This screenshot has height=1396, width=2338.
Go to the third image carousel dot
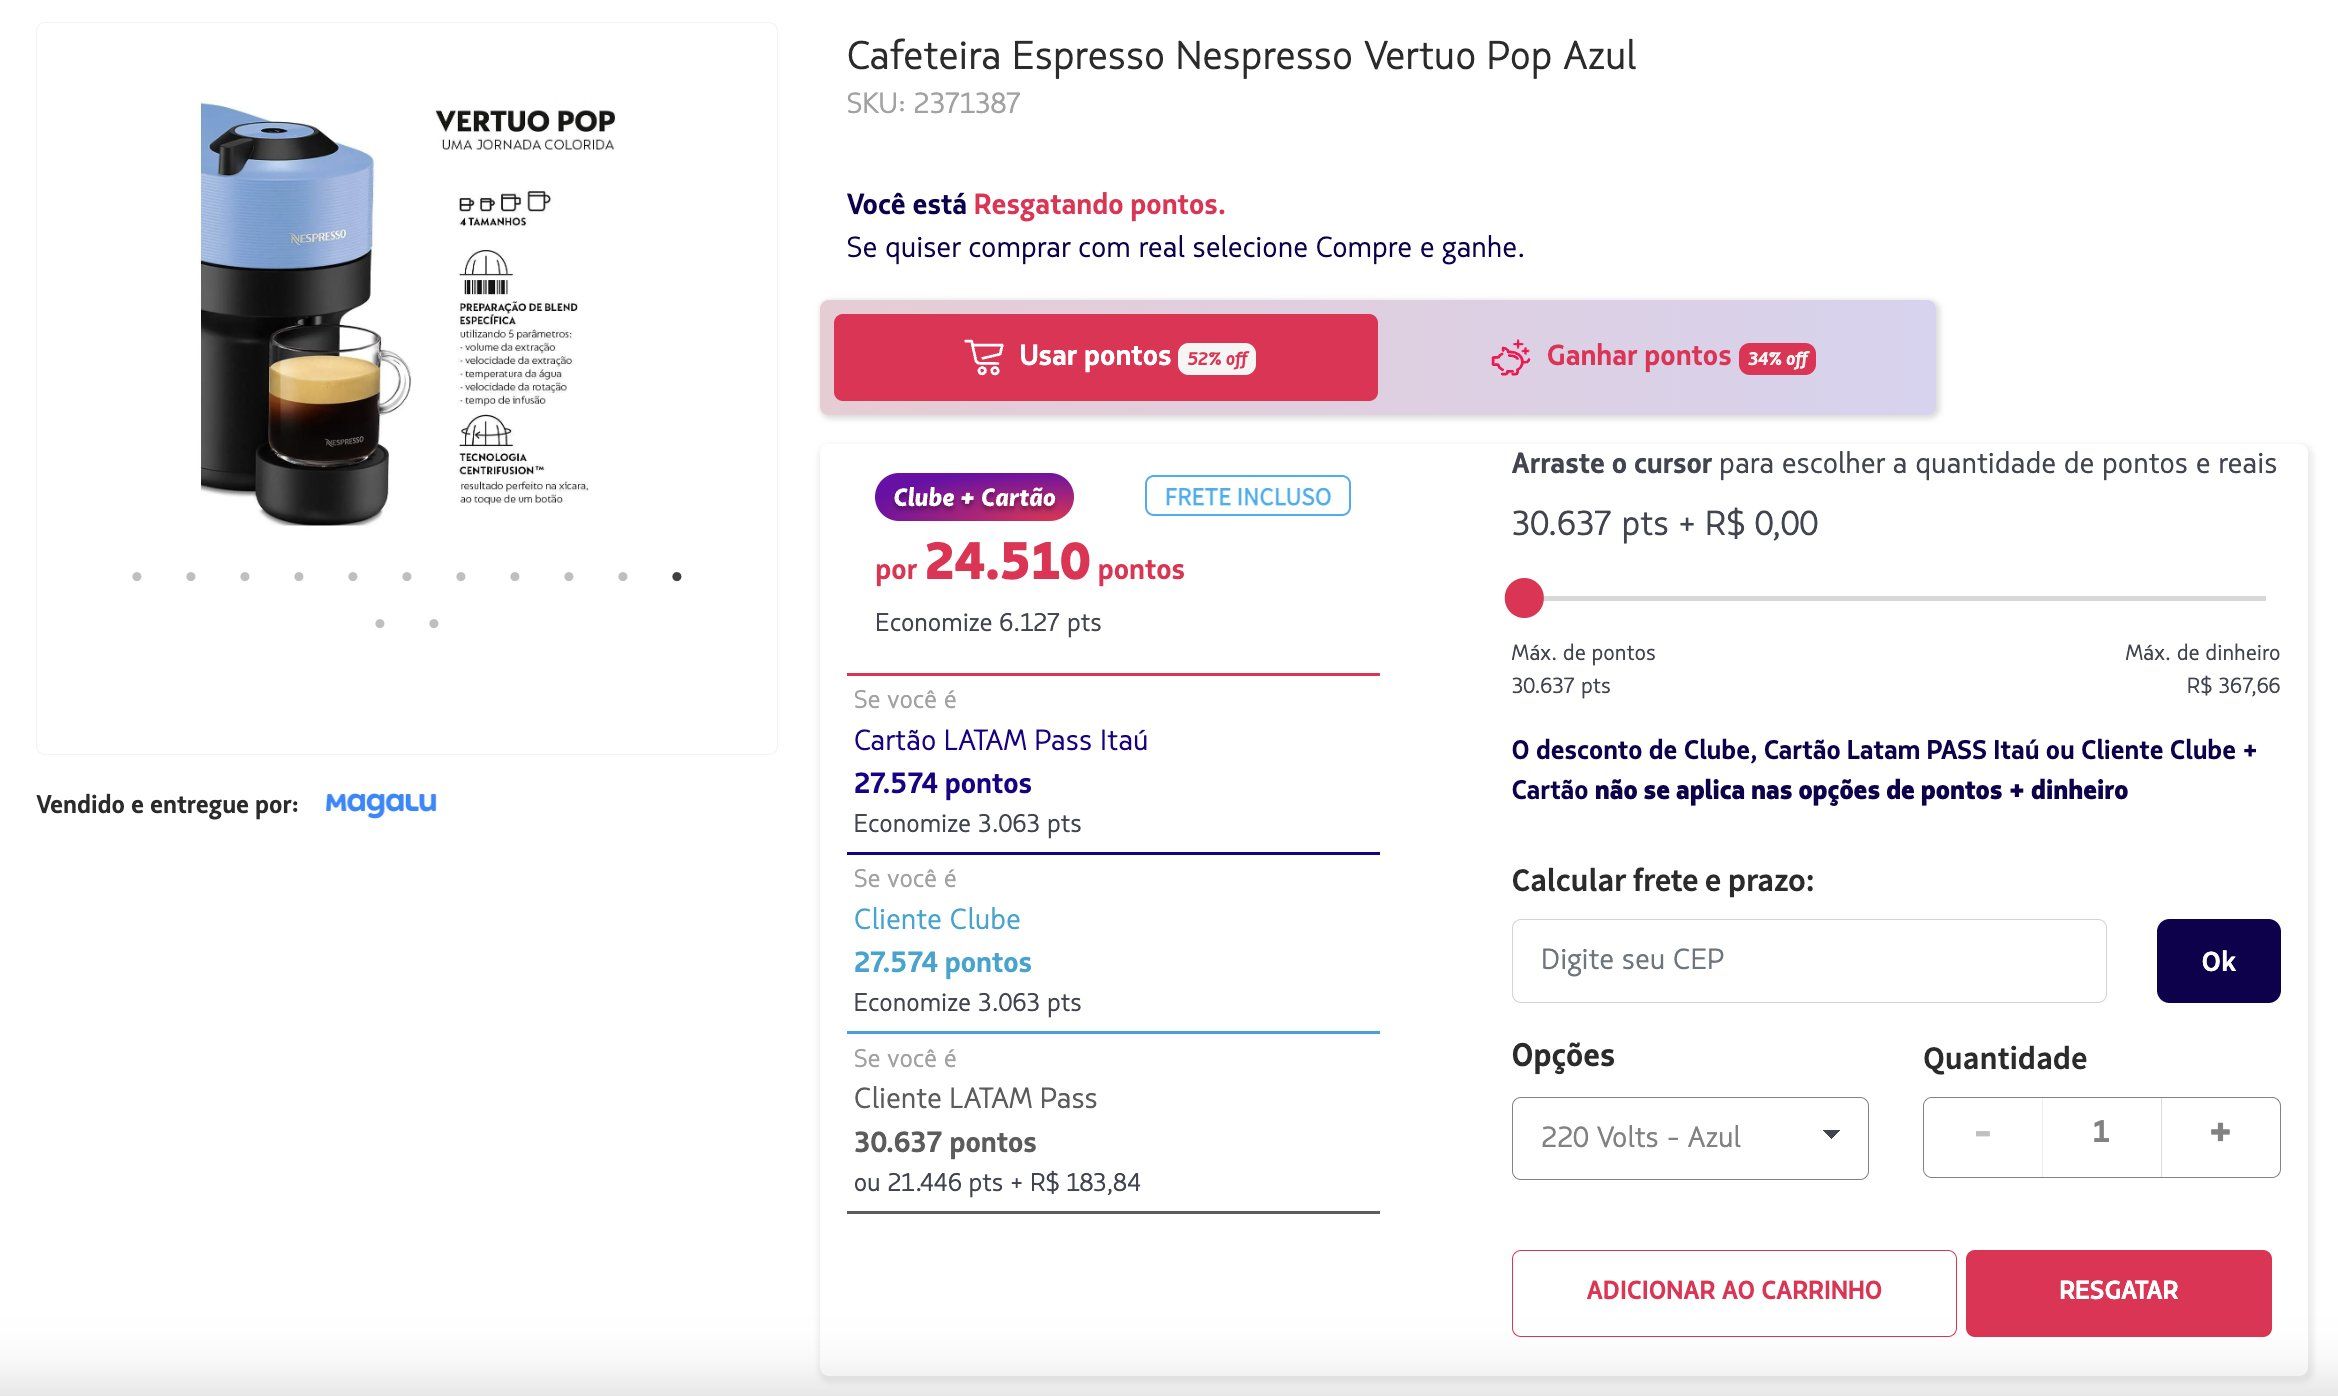(x=245, y=576)
